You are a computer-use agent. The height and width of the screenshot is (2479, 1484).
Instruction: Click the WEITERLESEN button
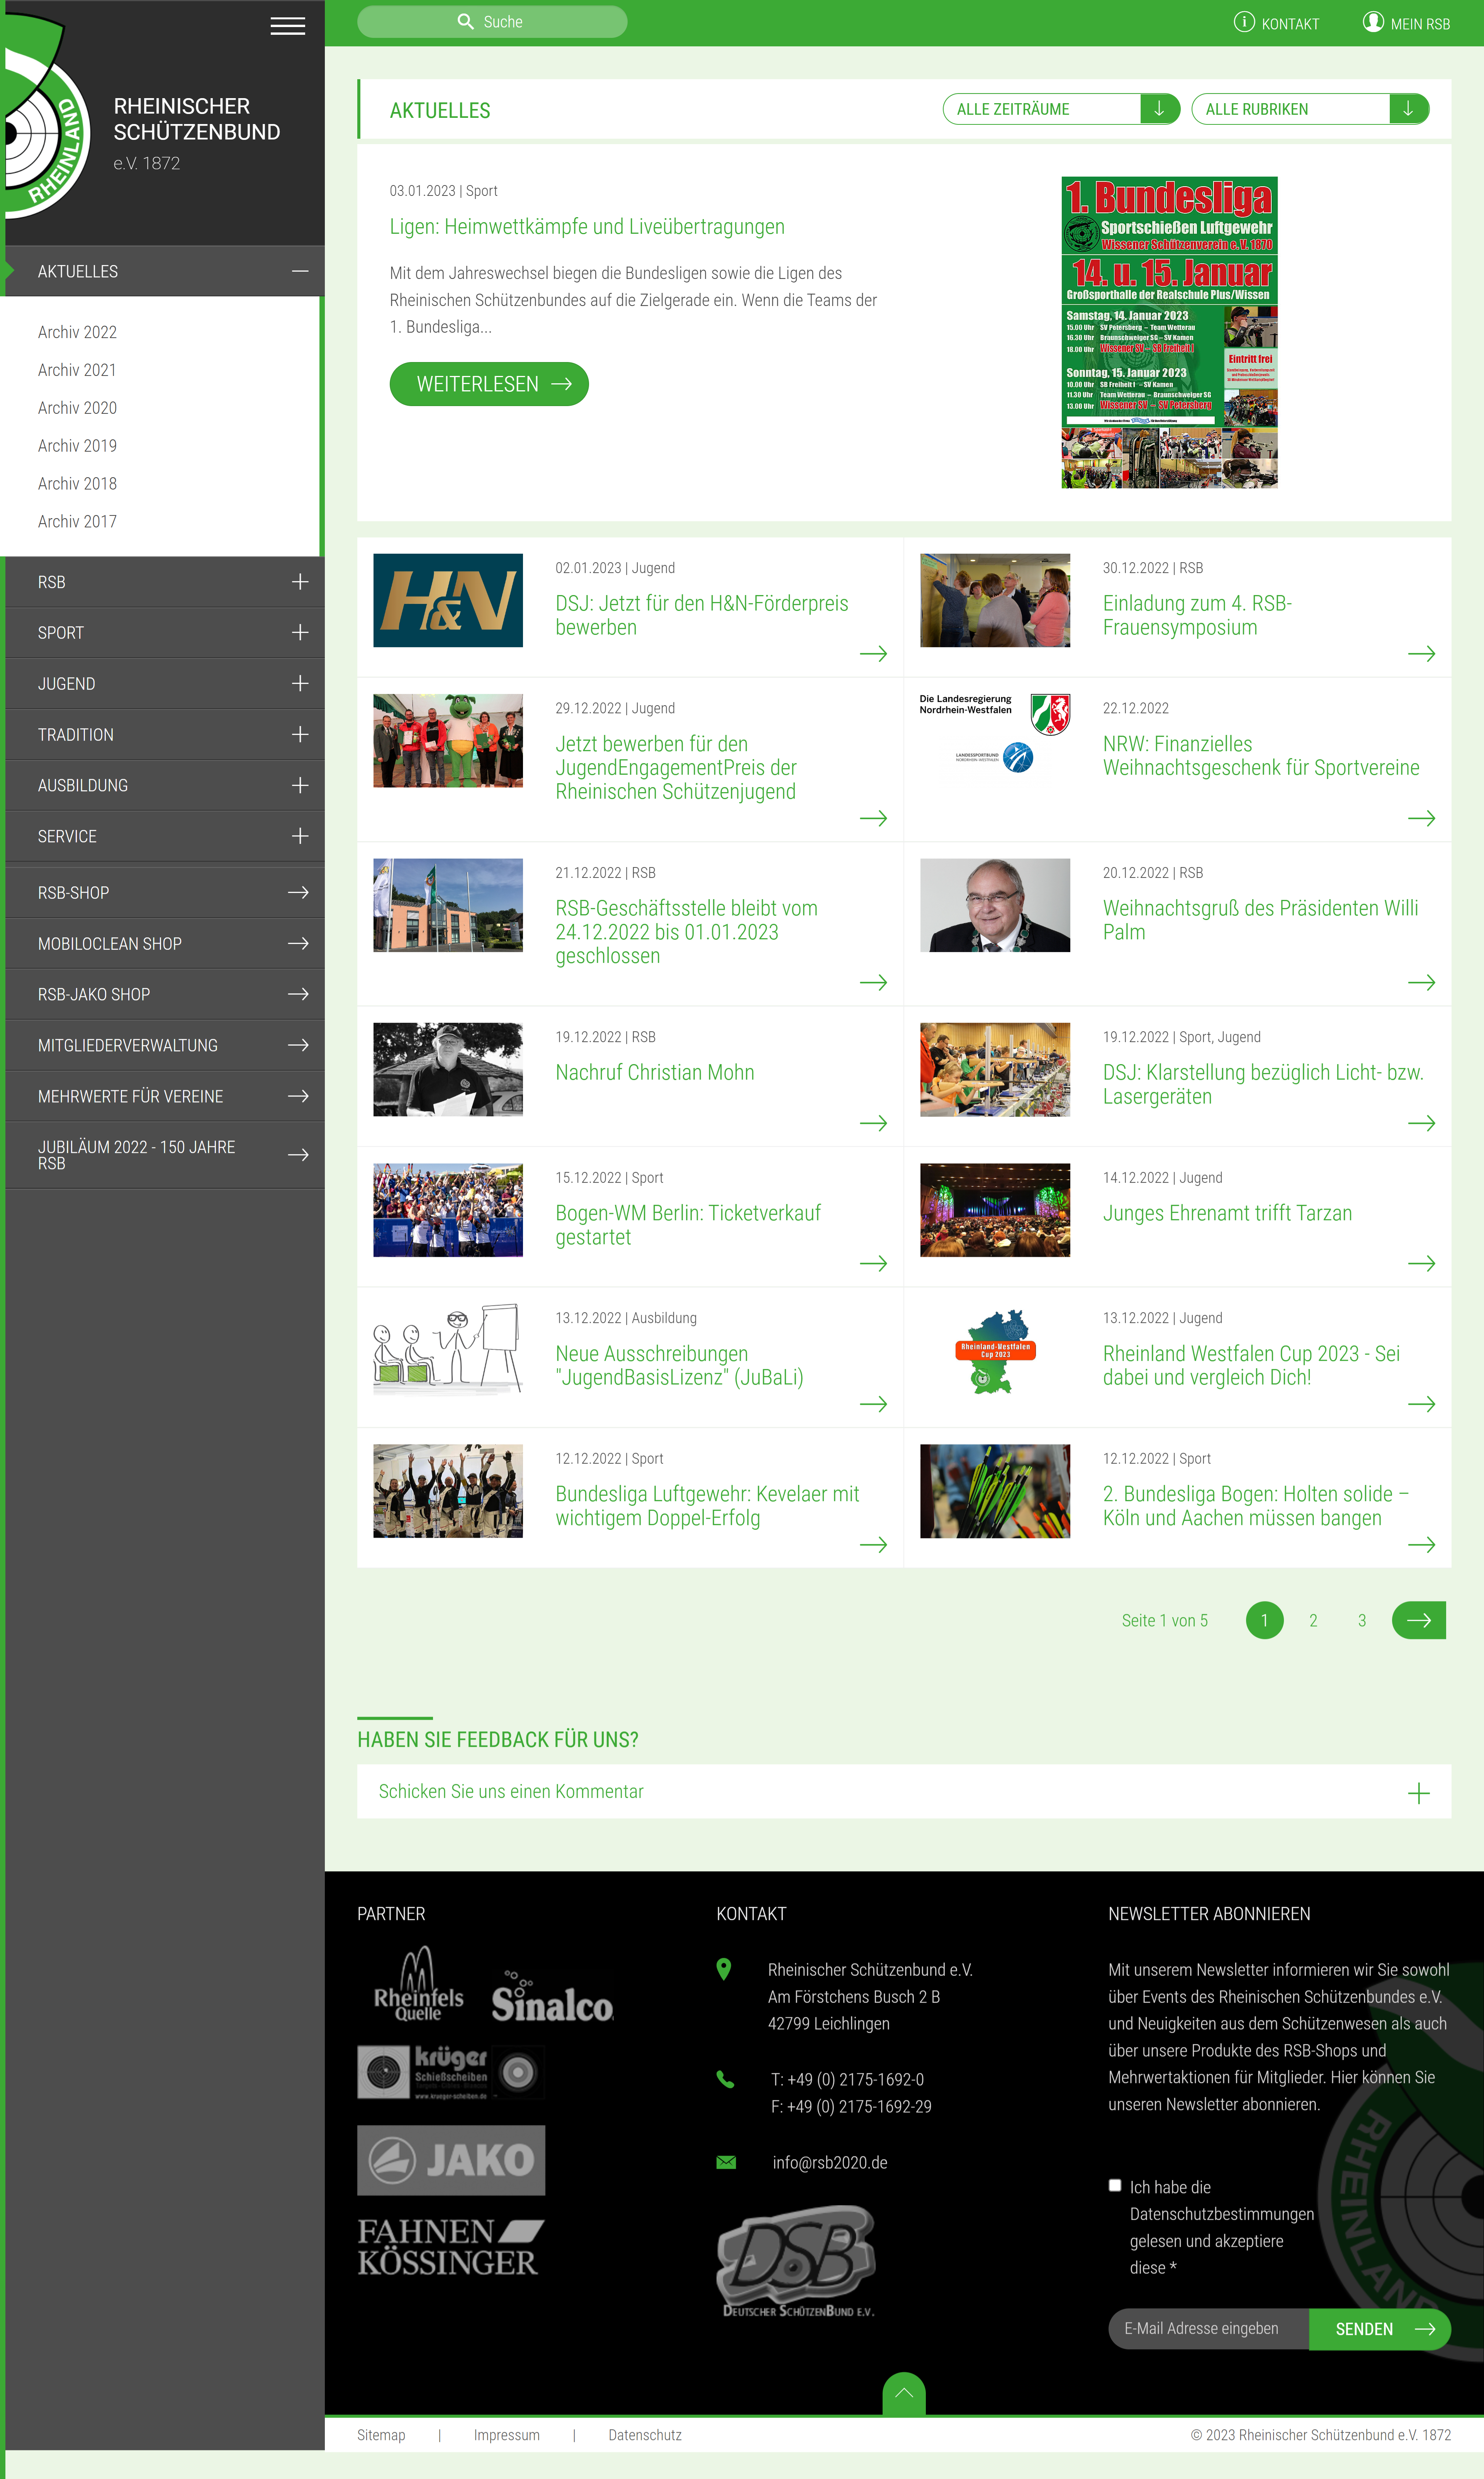pos(489,384)
